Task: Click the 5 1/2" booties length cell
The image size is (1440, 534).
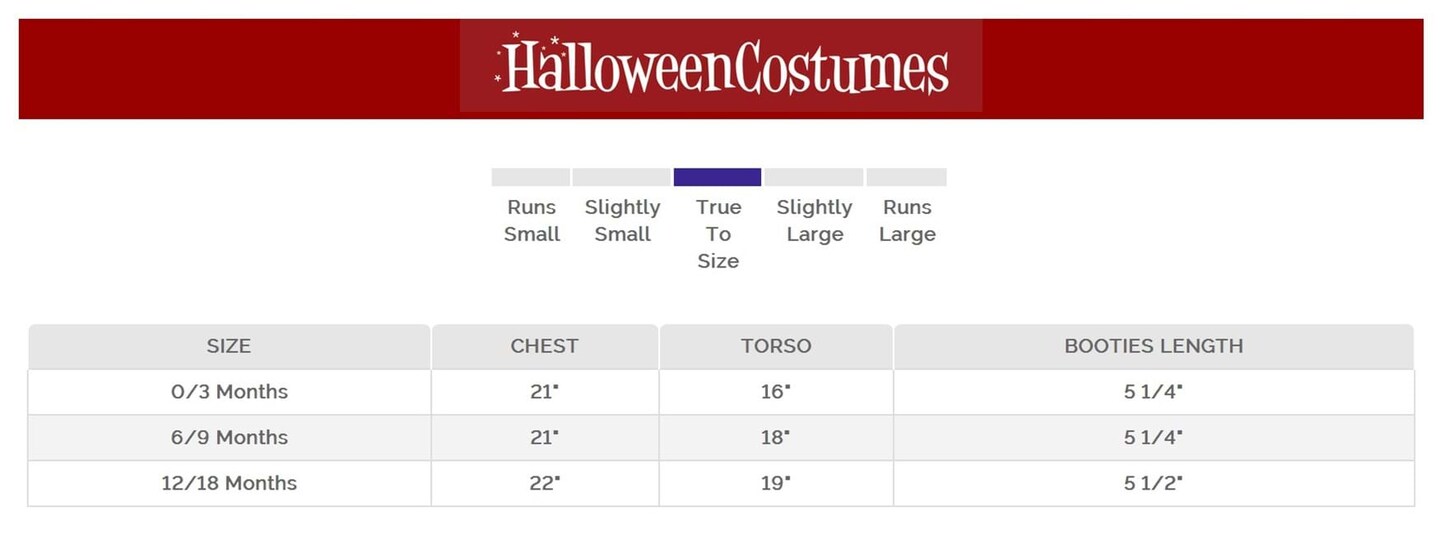Action: 1153,483
